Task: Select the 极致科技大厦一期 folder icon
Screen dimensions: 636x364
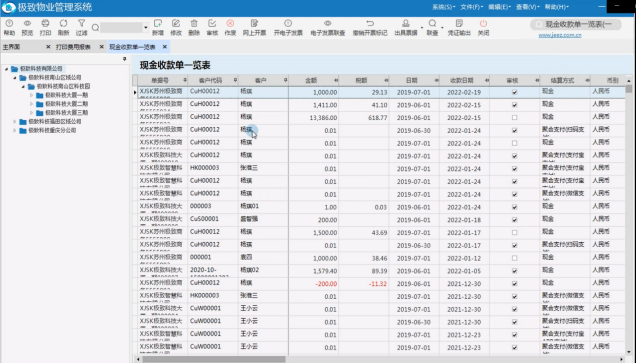Action: (x=40, y=95)
